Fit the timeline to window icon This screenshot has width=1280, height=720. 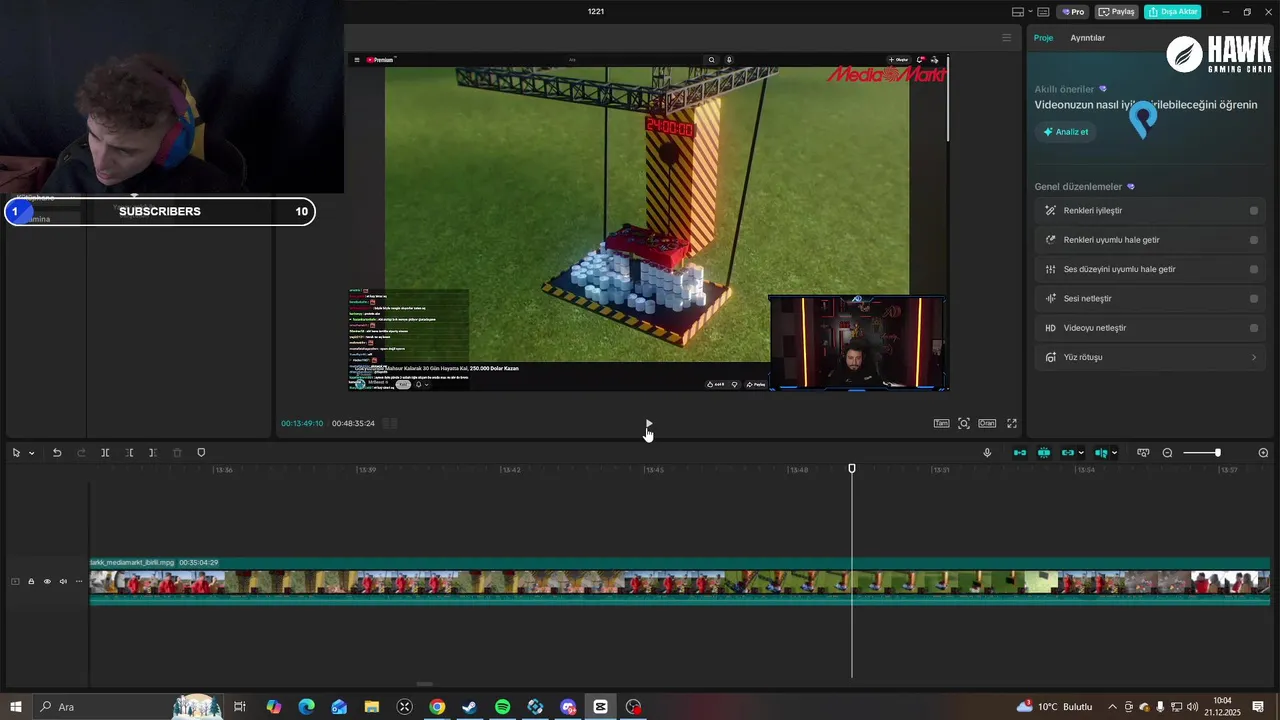pyautogui.click(x=1143, y=453)
